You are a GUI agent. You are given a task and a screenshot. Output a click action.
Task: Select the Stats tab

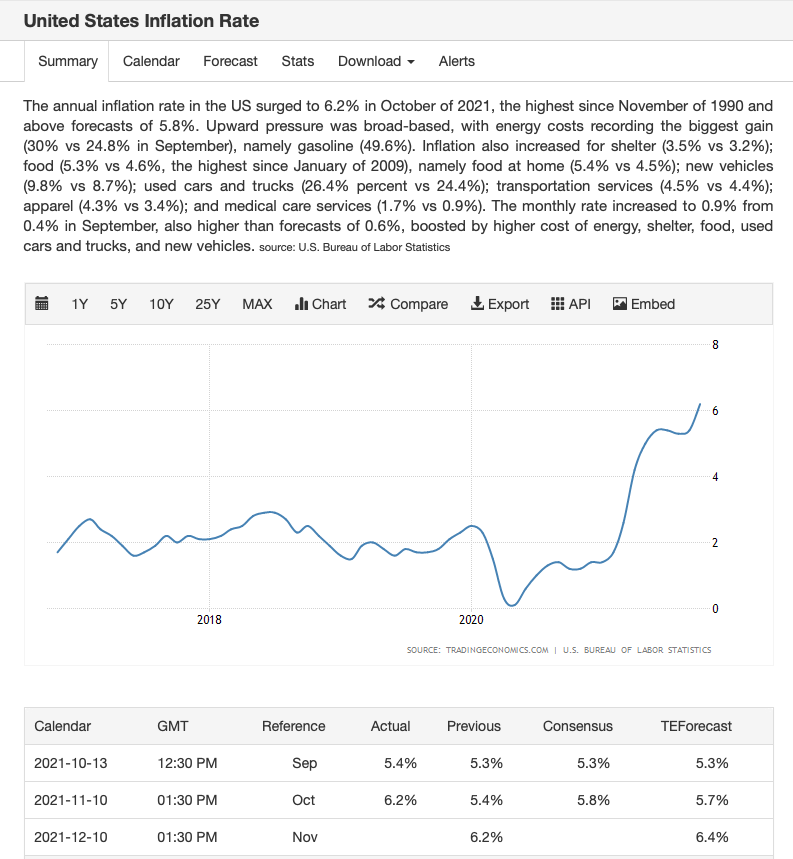pyautogui.click(x=298, y=61)
